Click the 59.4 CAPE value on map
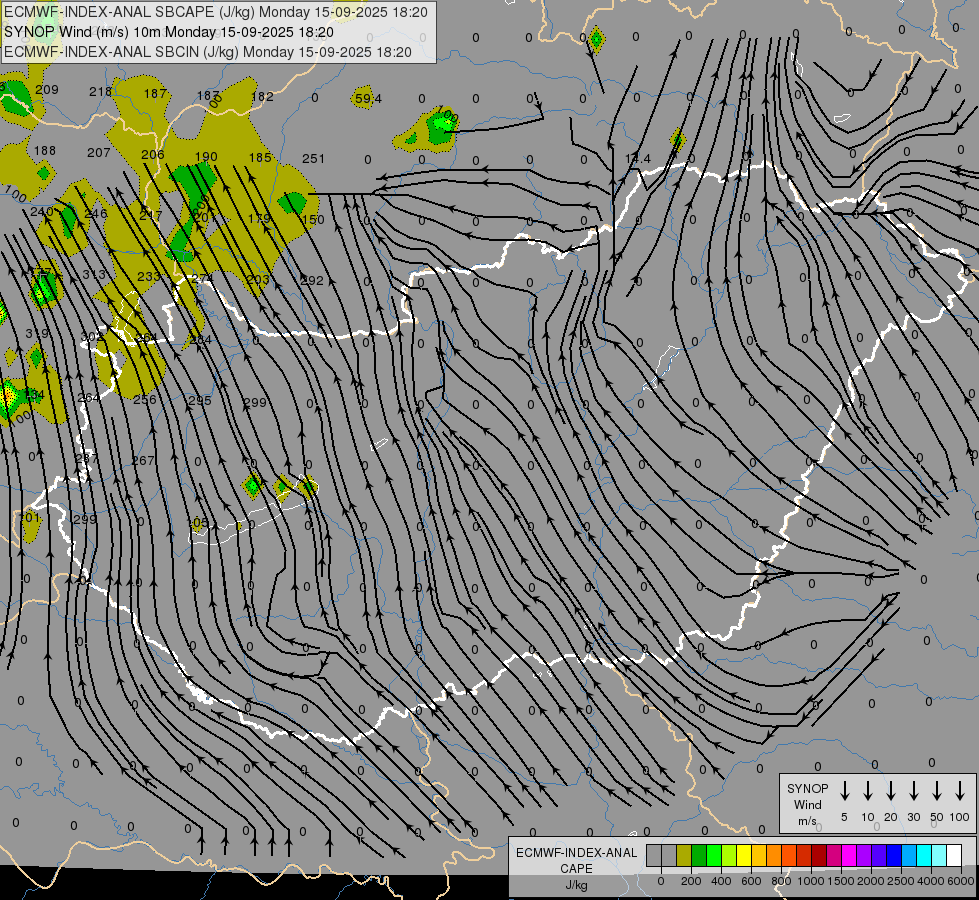Image resolution: width=979 pixels, height=900 pixels. click(368, 98)
